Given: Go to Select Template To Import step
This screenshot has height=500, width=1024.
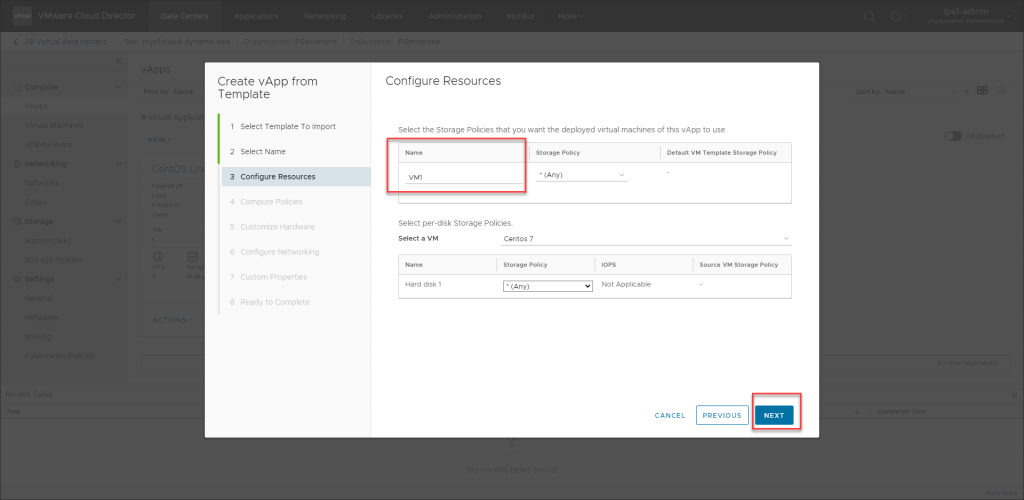Looking at the screenshot, I should (288, 126).
